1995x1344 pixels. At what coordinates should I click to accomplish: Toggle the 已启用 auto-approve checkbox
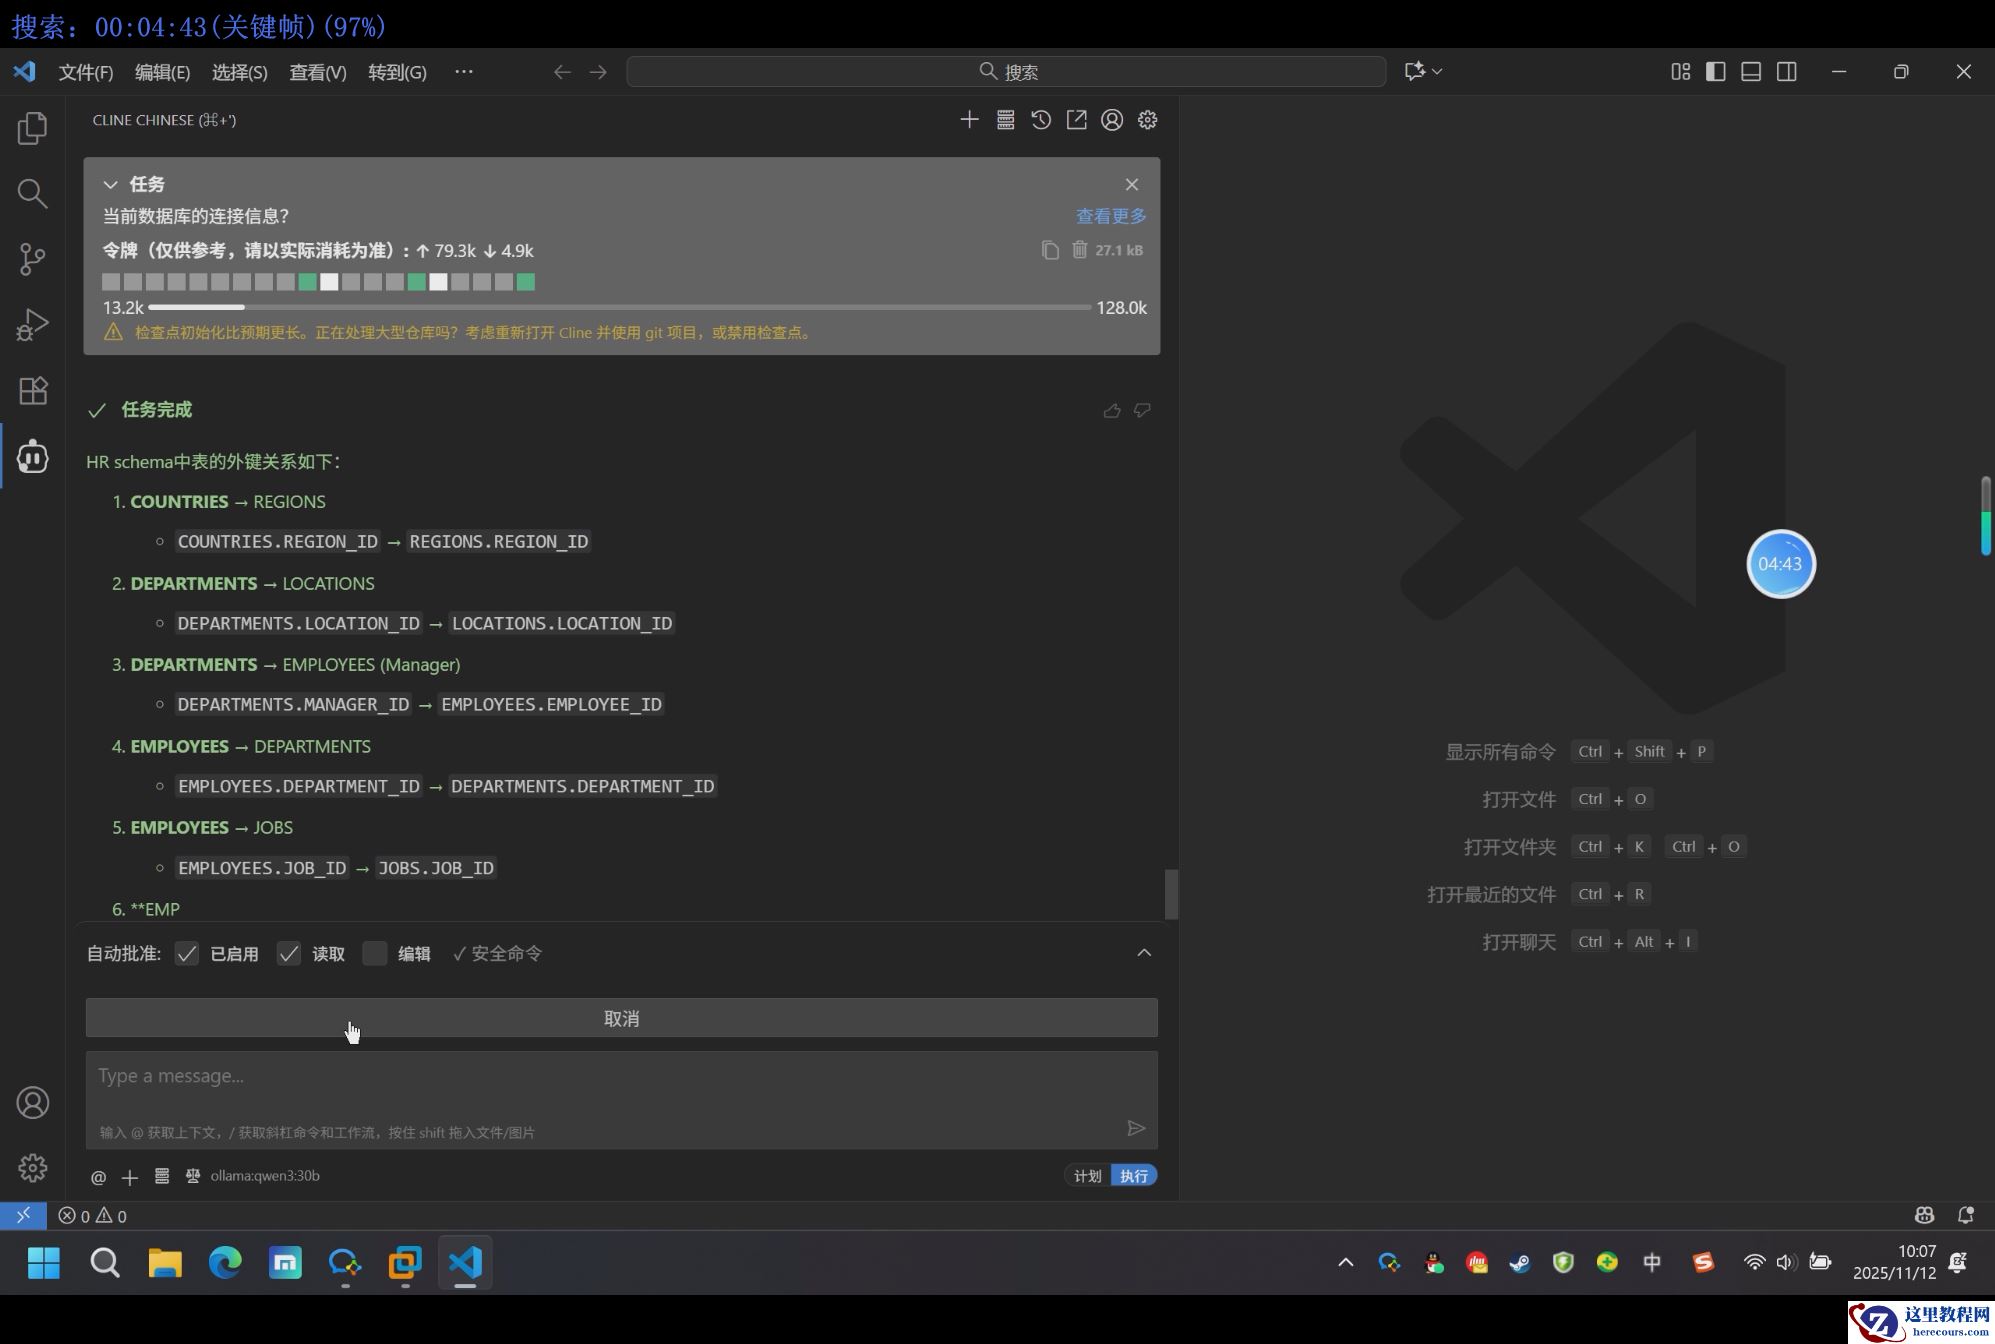pos(187,954)
